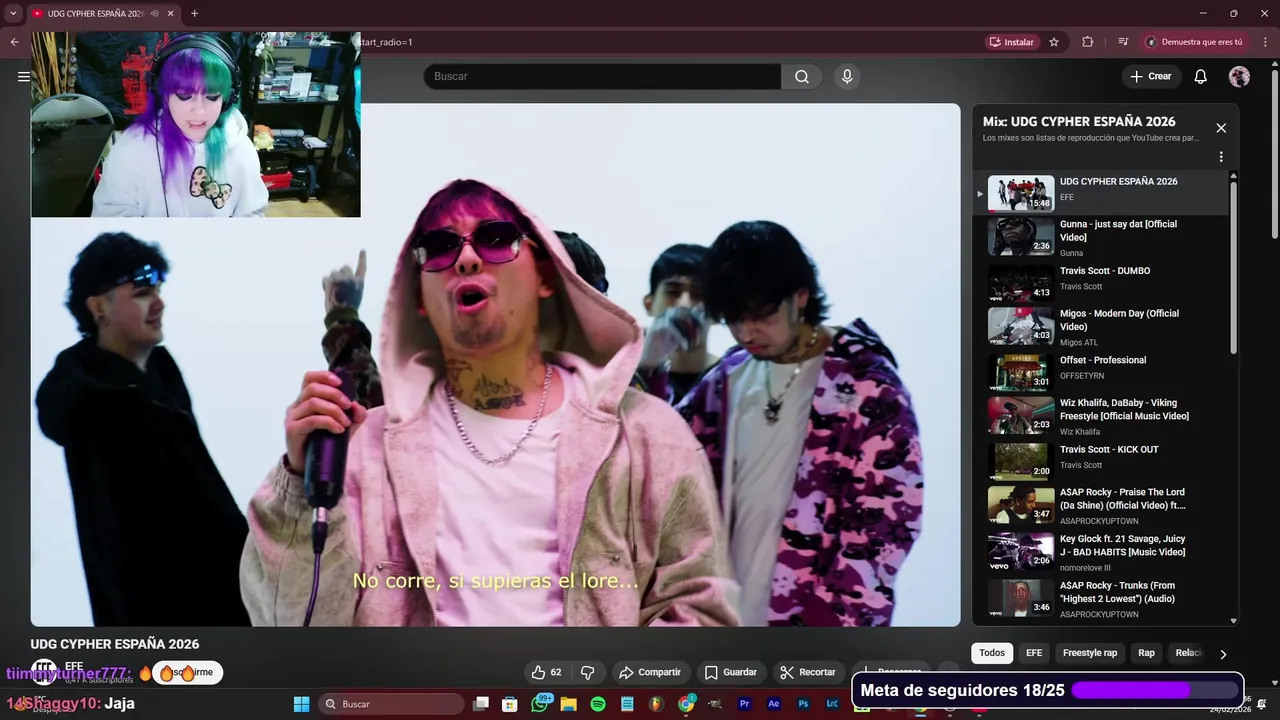The width and height of the screenshot is (1280, 720).
Task: Click the Gunna channel name
Action: (1073, 254)
